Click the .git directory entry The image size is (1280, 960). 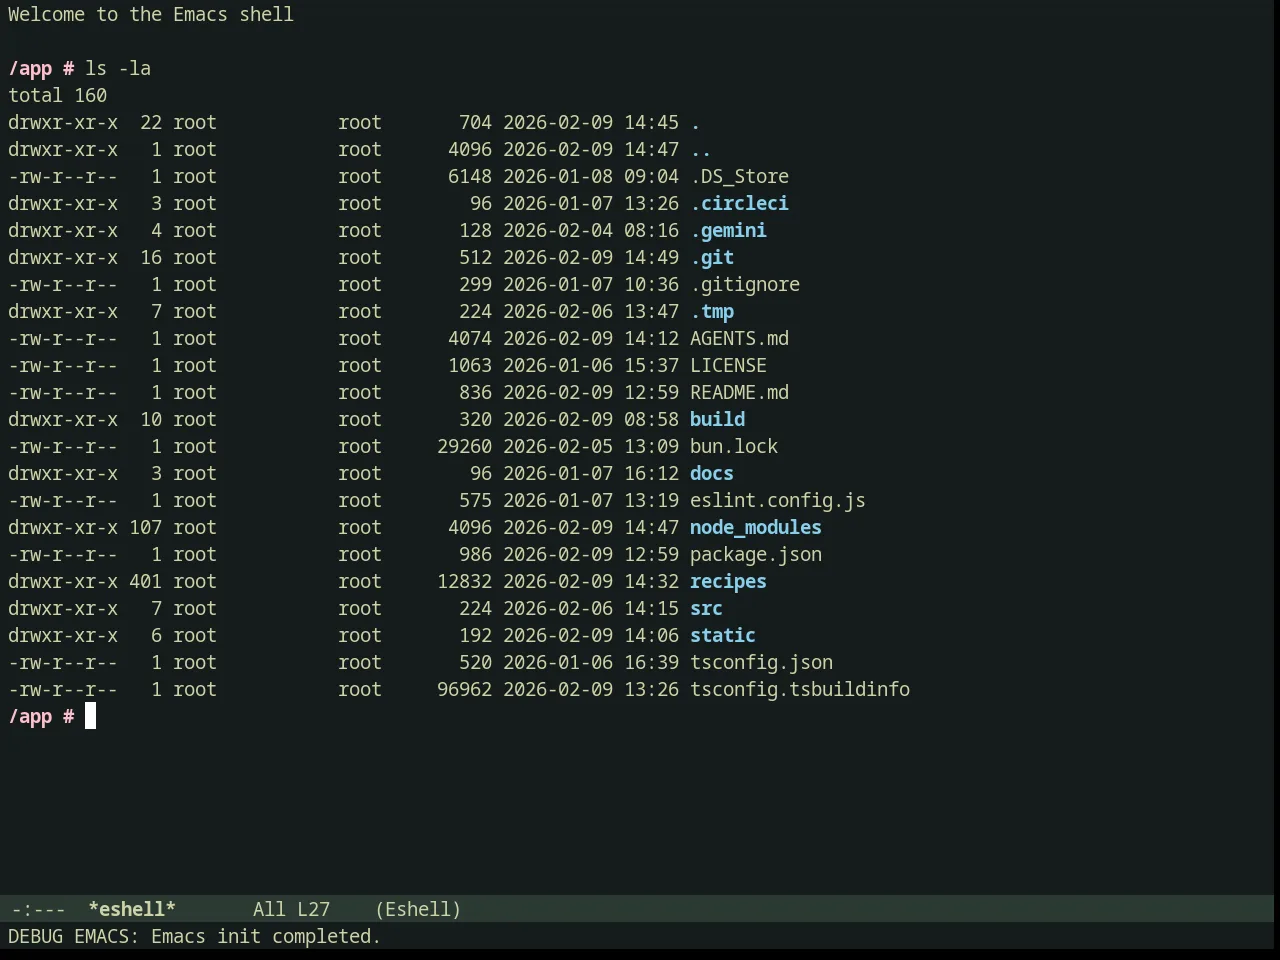[x=712, y=257]
